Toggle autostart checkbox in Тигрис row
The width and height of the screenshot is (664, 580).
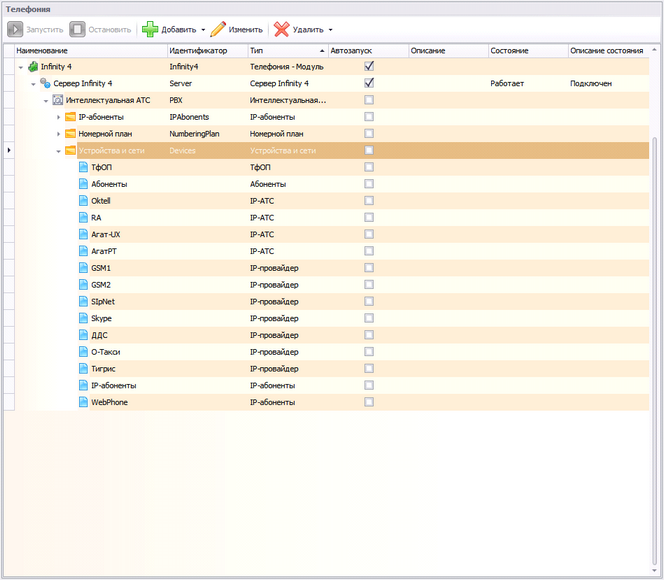[369, 368]
